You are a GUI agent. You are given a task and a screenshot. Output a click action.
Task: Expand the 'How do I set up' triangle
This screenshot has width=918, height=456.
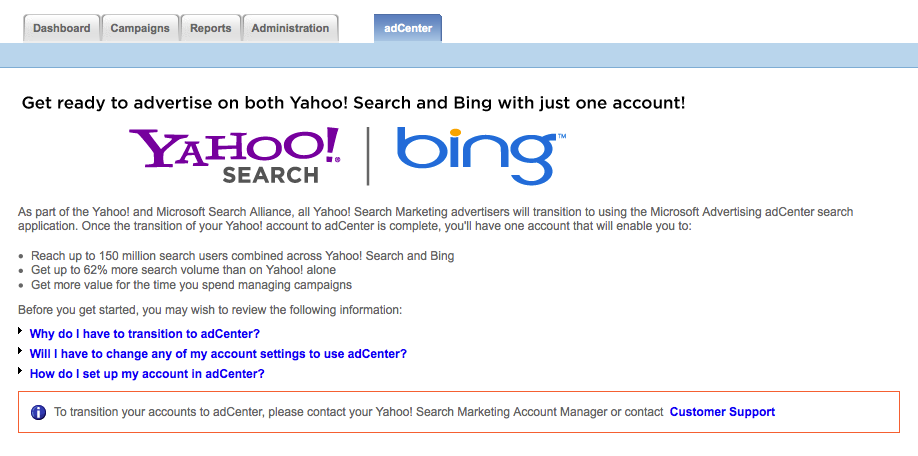(20, 371)
